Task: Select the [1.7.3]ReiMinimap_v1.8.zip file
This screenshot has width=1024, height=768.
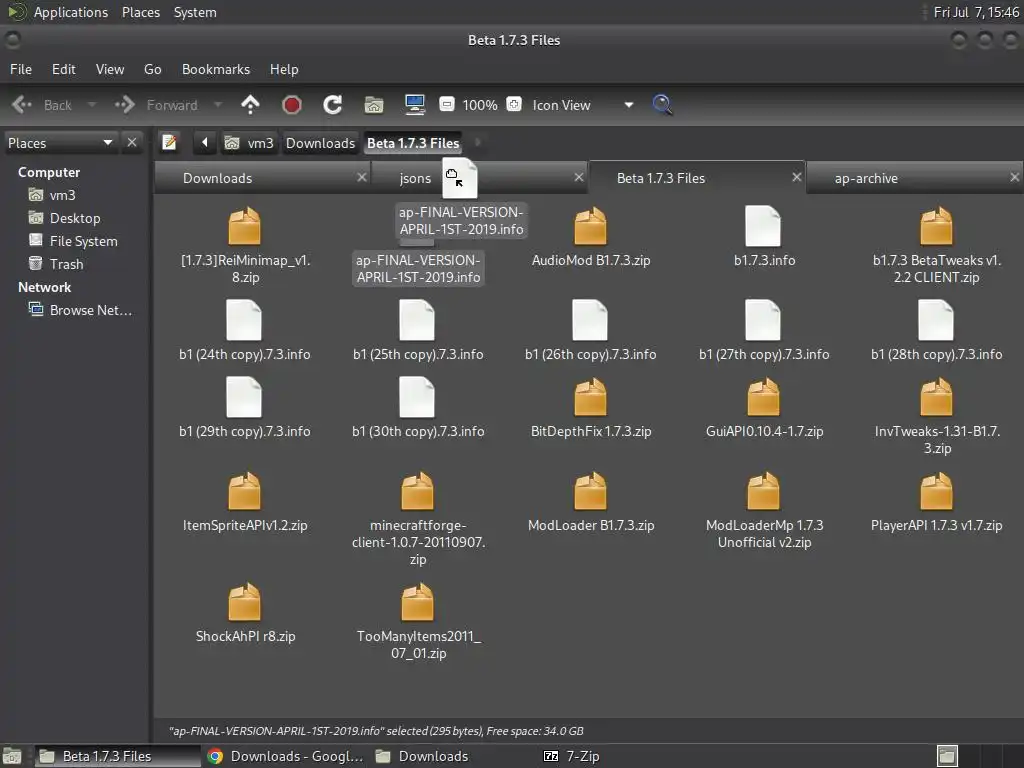Action: click(245, 246)
